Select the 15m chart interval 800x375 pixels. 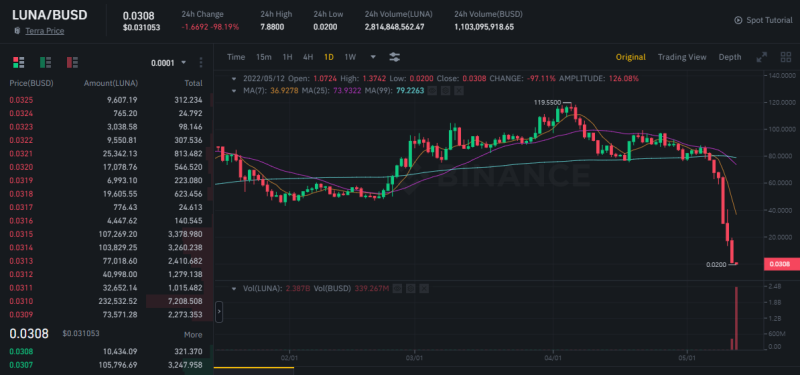[x=264, y=57]
